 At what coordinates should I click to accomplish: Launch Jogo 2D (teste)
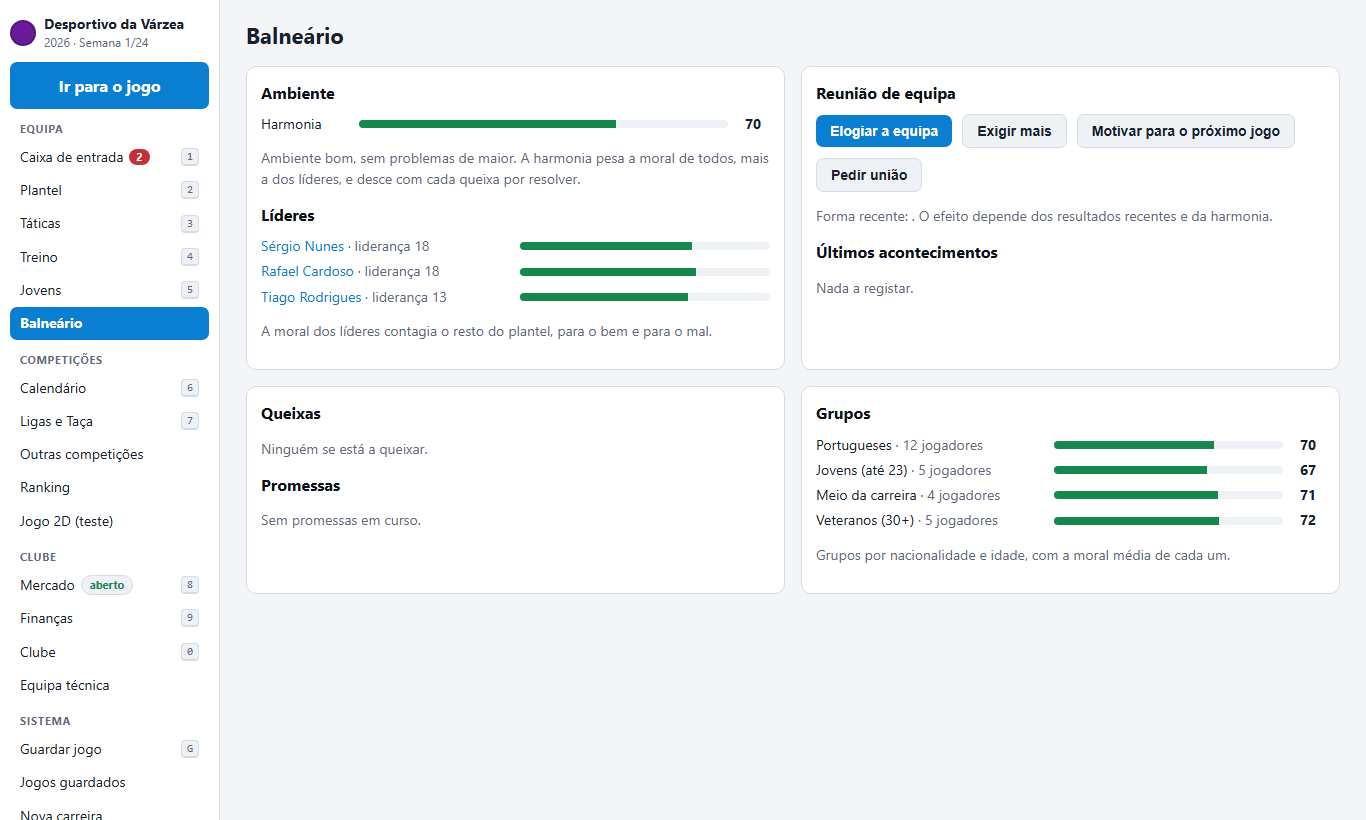click(x=109, y=521)
